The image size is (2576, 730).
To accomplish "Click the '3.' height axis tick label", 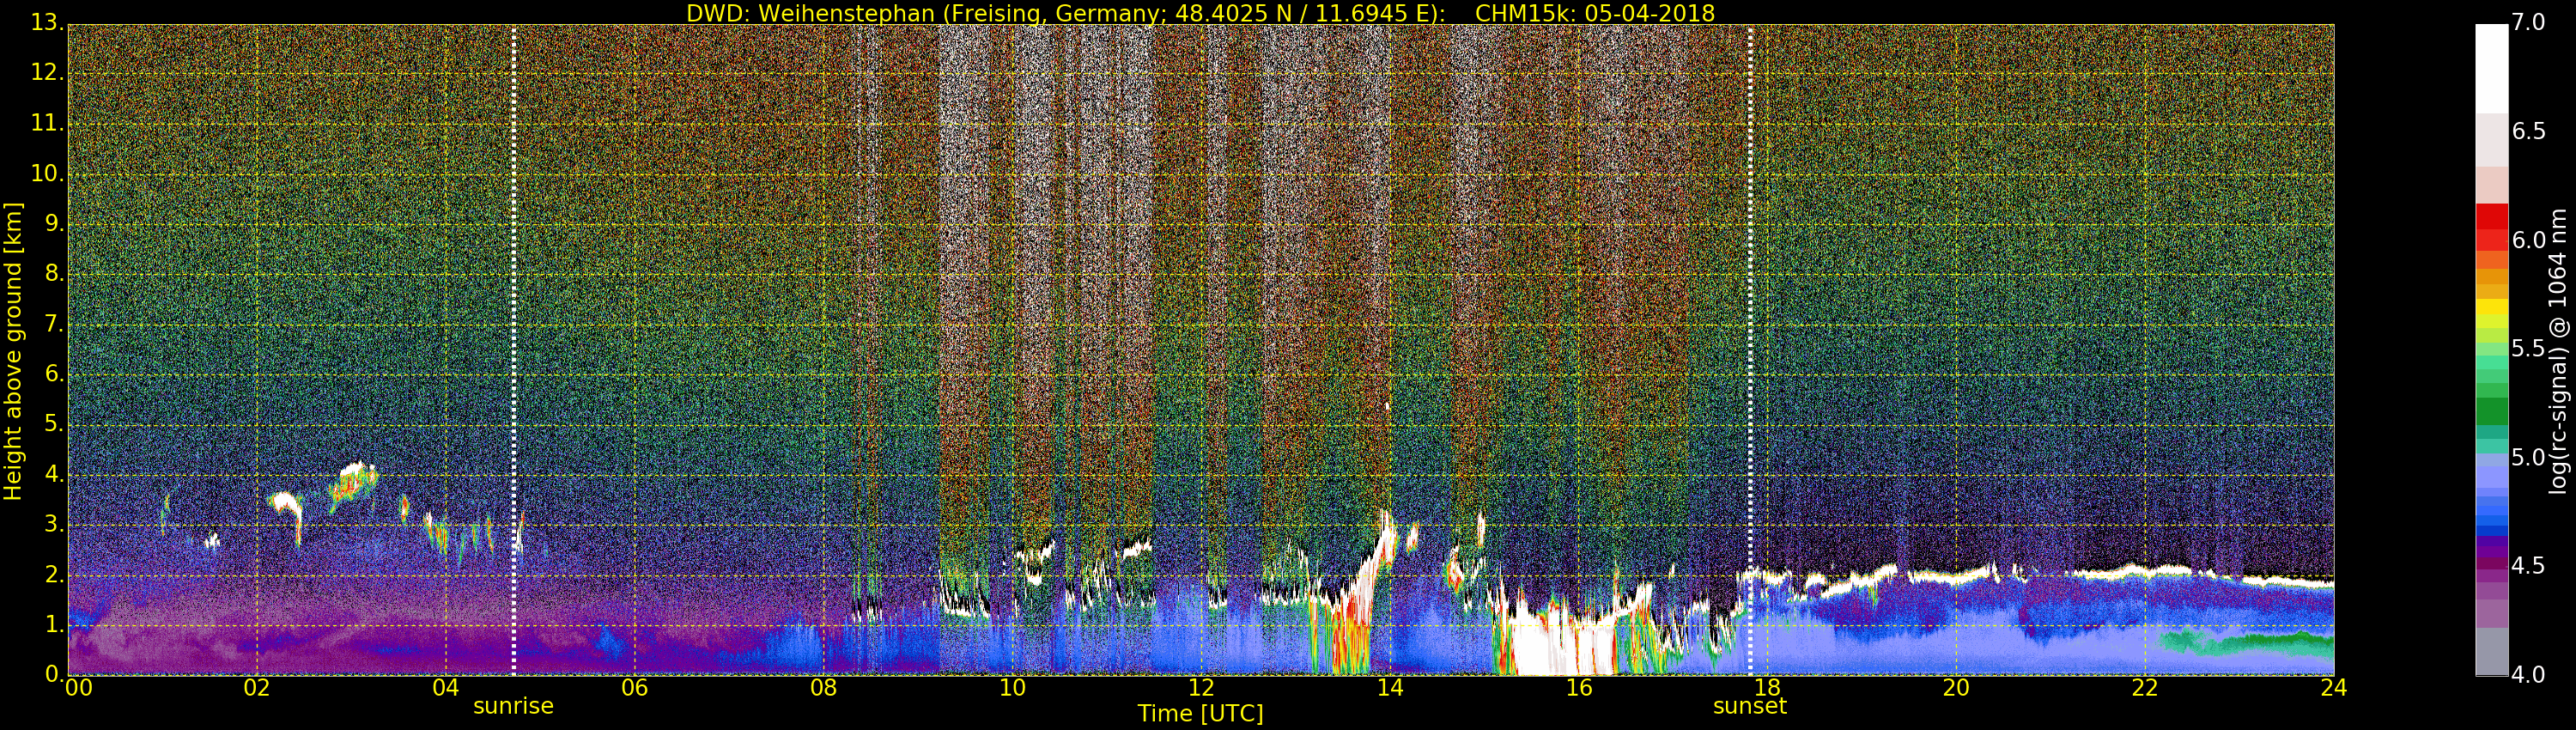I will pyautogui.click(x=54, y=525).
